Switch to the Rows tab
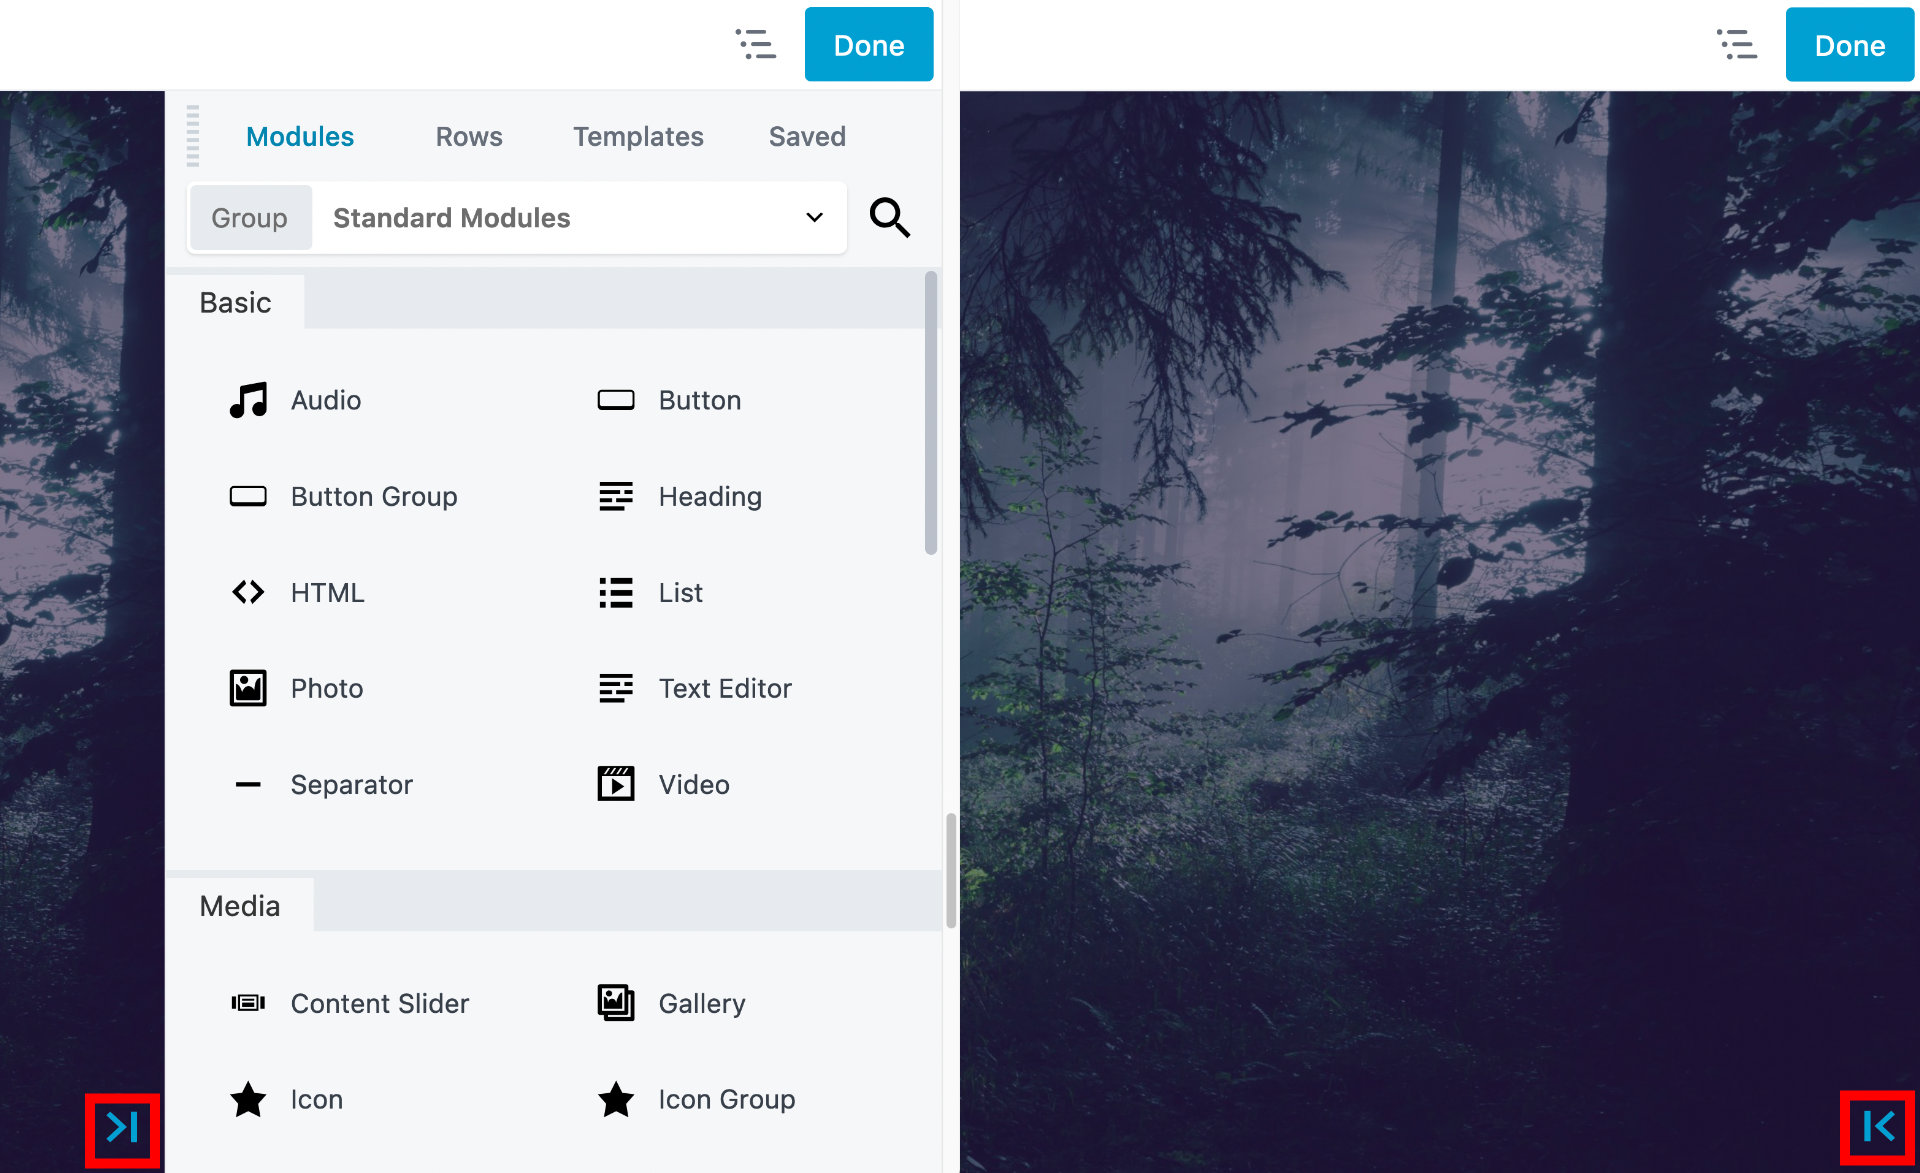 pos(469,134)
